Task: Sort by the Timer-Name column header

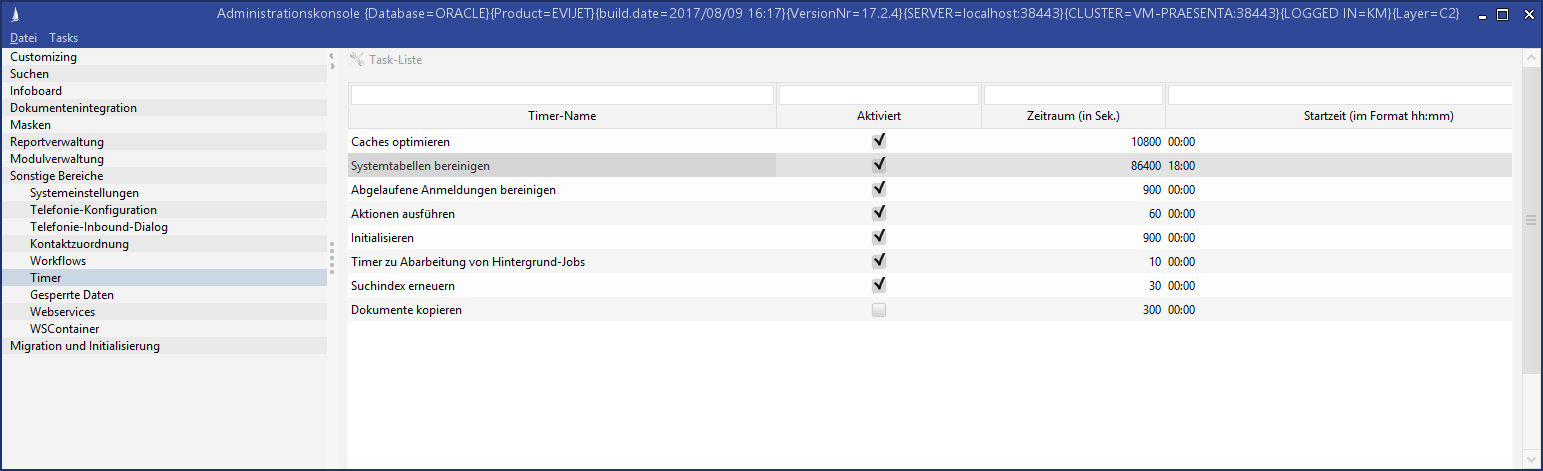Action: pos(562,117)
